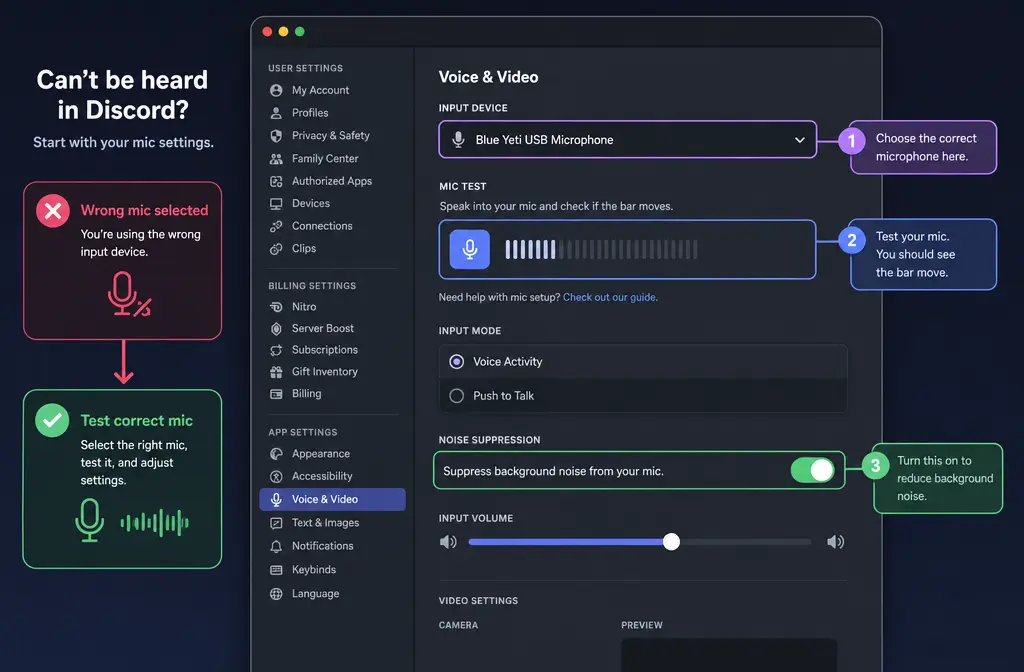Click the Clips icon in sidebar
The width and height of the screenshot is (1024, 672).
click(x=276, y=249)
